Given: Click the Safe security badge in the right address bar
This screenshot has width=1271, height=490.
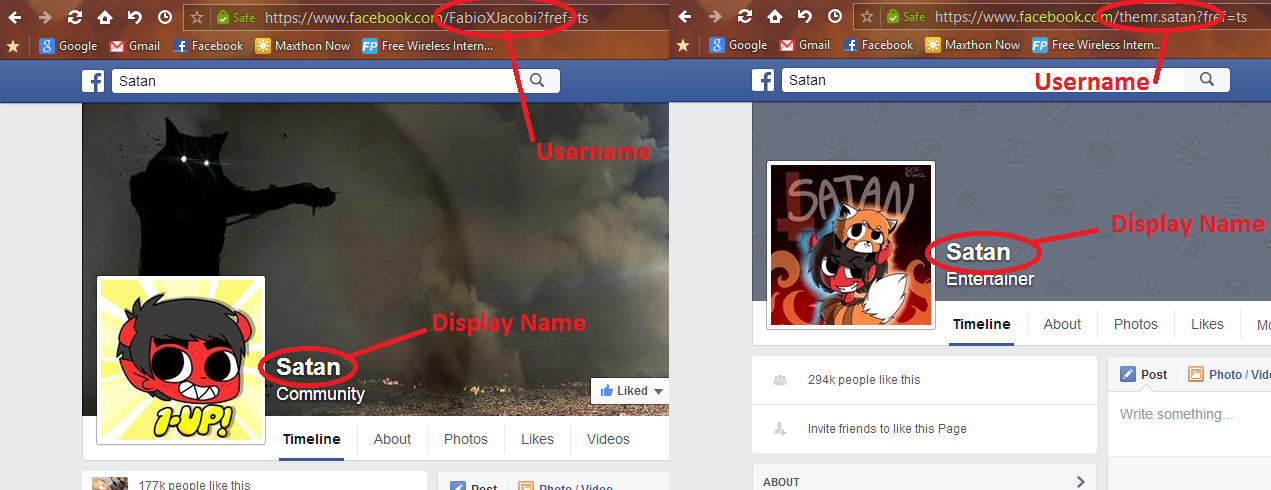Looking at the screenshot, I should tap(905, 17).
